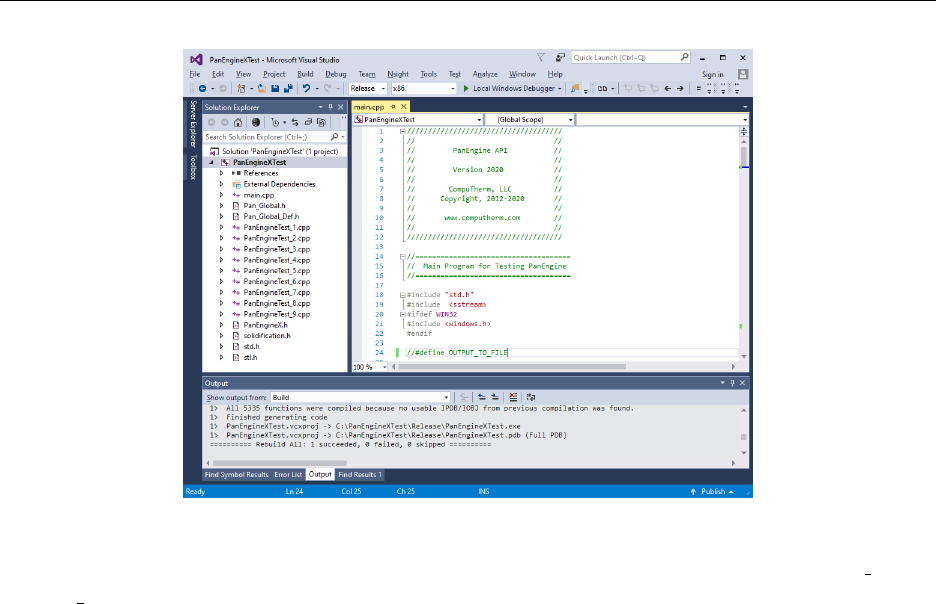Screen dimensions: 936x604
Task: Open the Build menu
Action: coord(305,74)
